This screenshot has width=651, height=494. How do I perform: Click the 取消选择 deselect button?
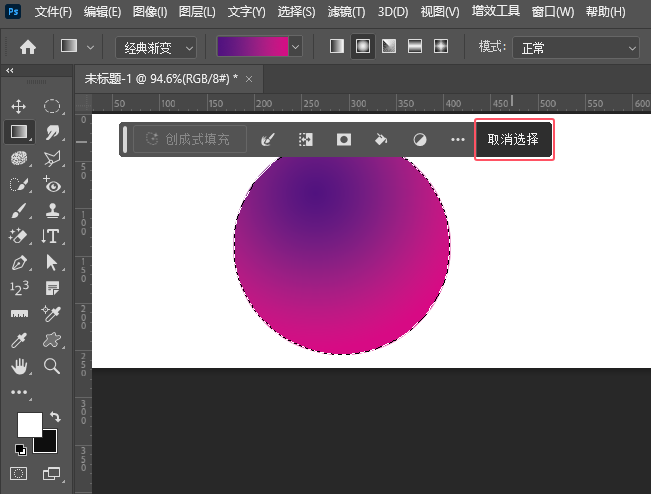click(513, 139)
